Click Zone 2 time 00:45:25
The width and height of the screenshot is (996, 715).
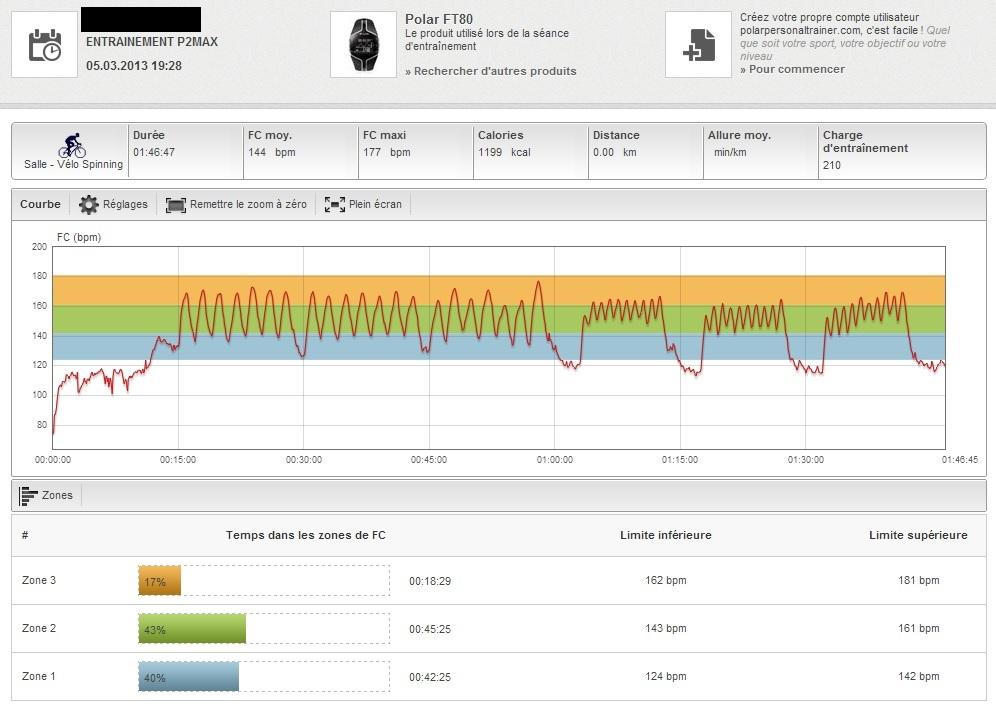pyautogui.click(x=430, y=629)
